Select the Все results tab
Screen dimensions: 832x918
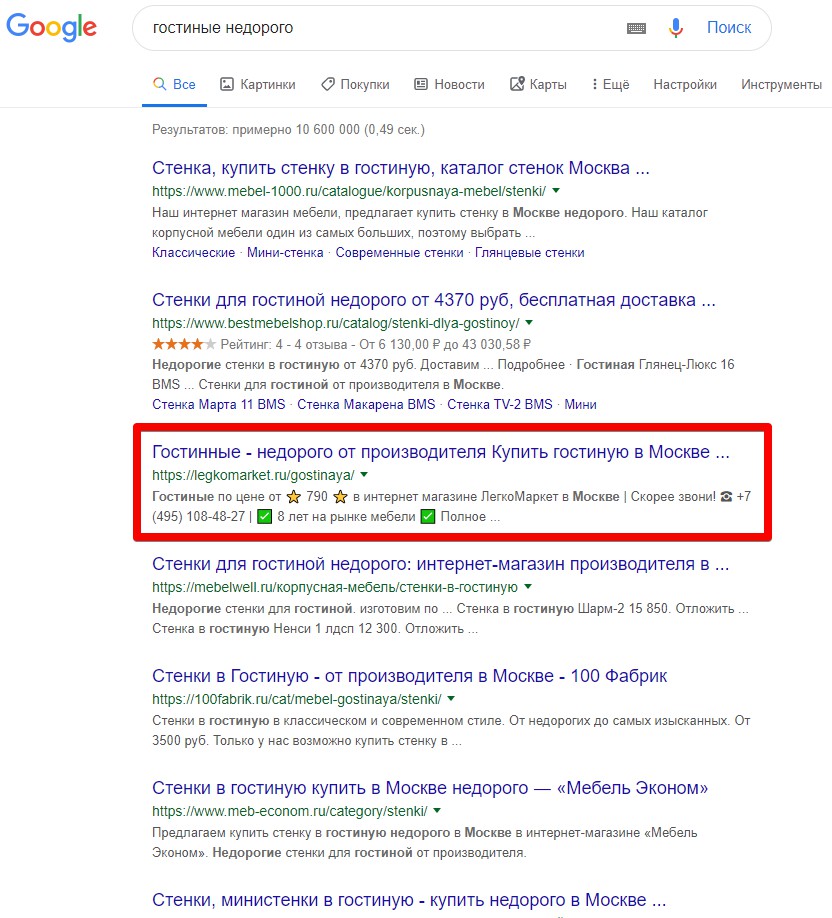pos(174,84)
